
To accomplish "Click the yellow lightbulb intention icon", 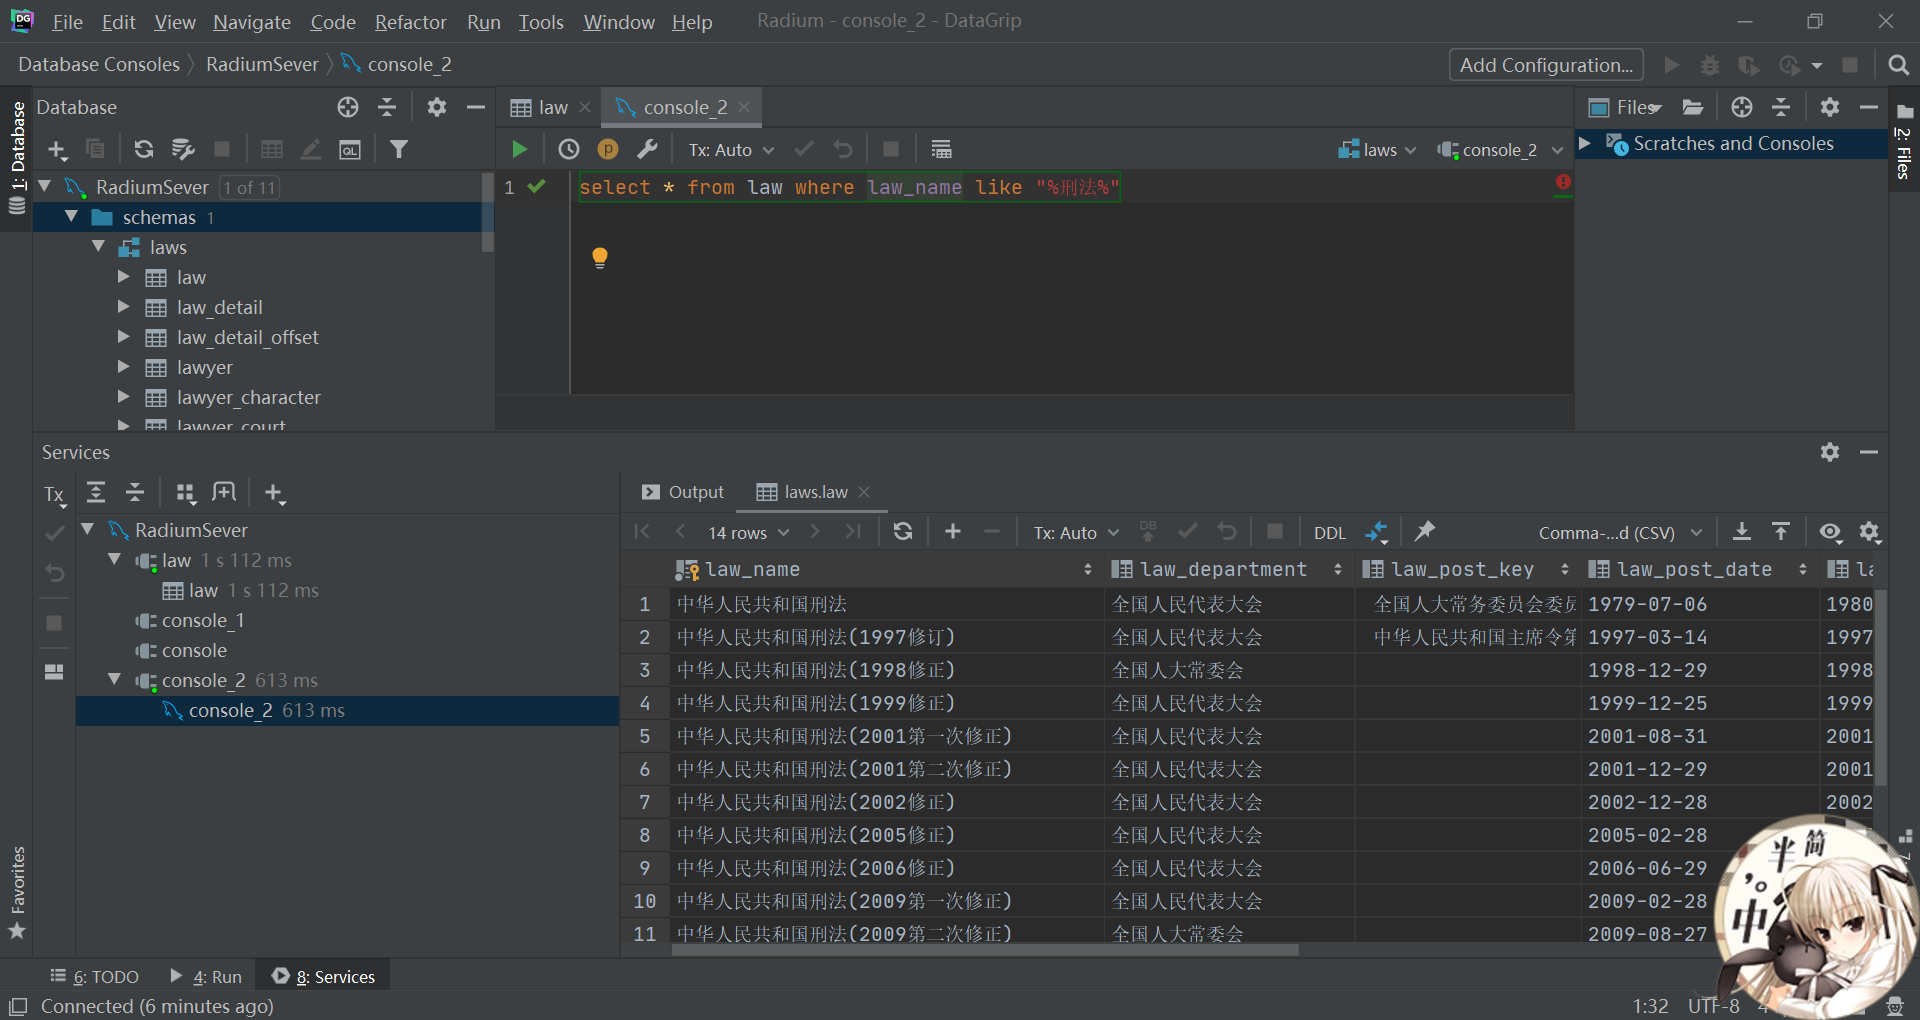I will pyautogui.click(x=600, y=258).
